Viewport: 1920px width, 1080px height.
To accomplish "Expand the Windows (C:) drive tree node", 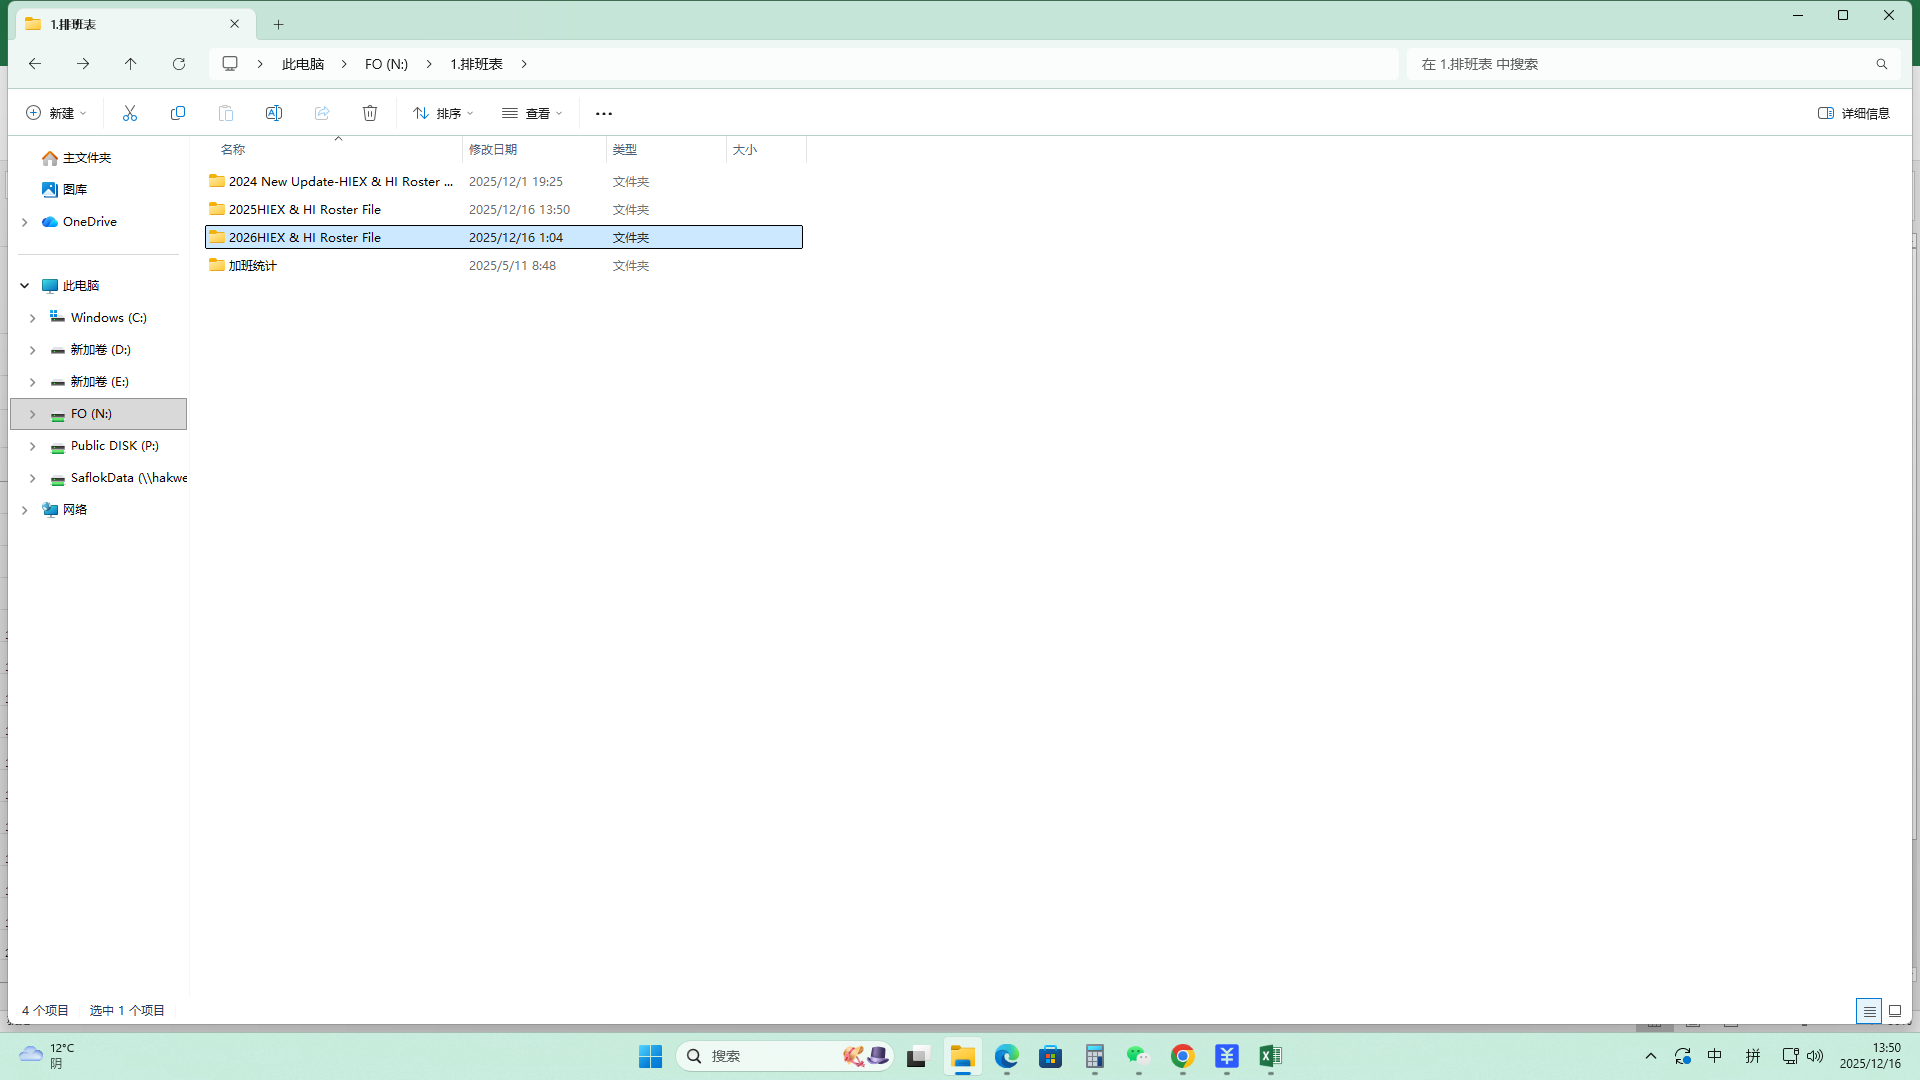I will 32,318.
